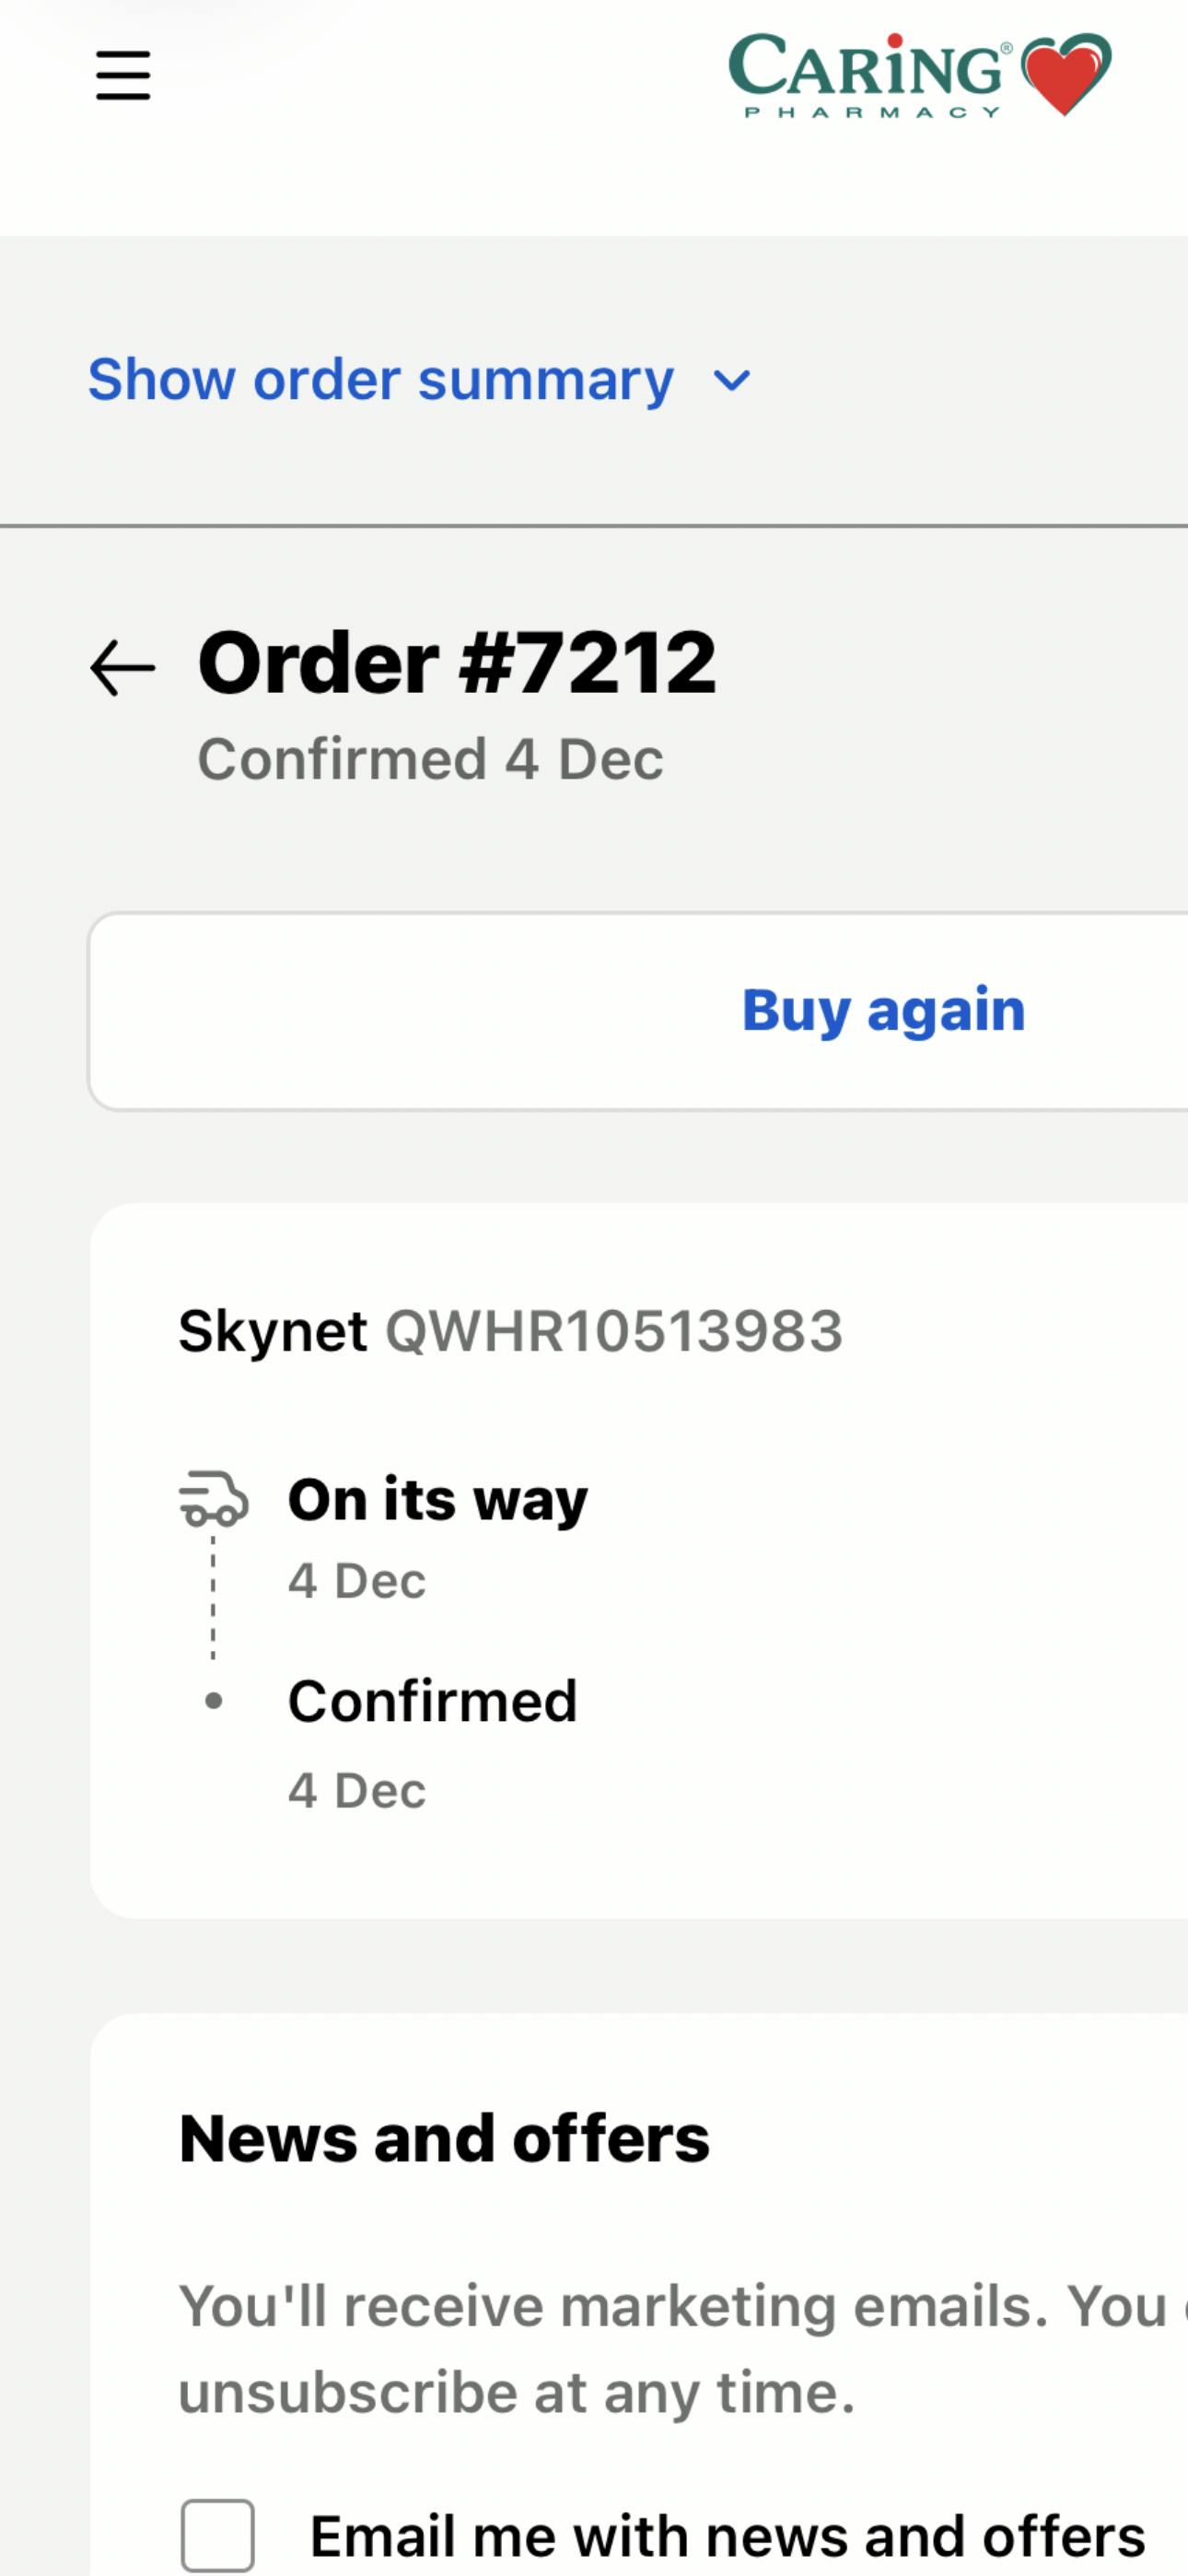The height and width of the screenshot is (2576, 1188).
Task: Click the Confirmed 4 Dec subtitle
Action: pos(430,759)
